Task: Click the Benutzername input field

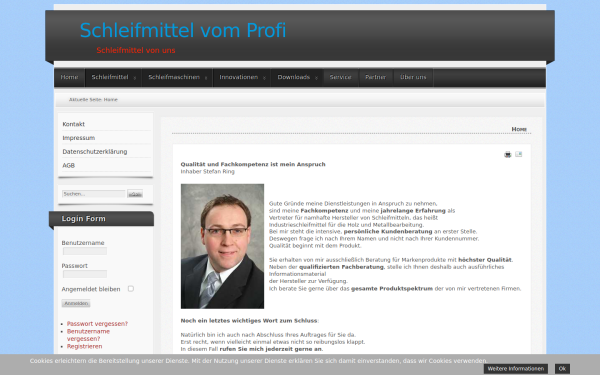Action: click(85, 251)
